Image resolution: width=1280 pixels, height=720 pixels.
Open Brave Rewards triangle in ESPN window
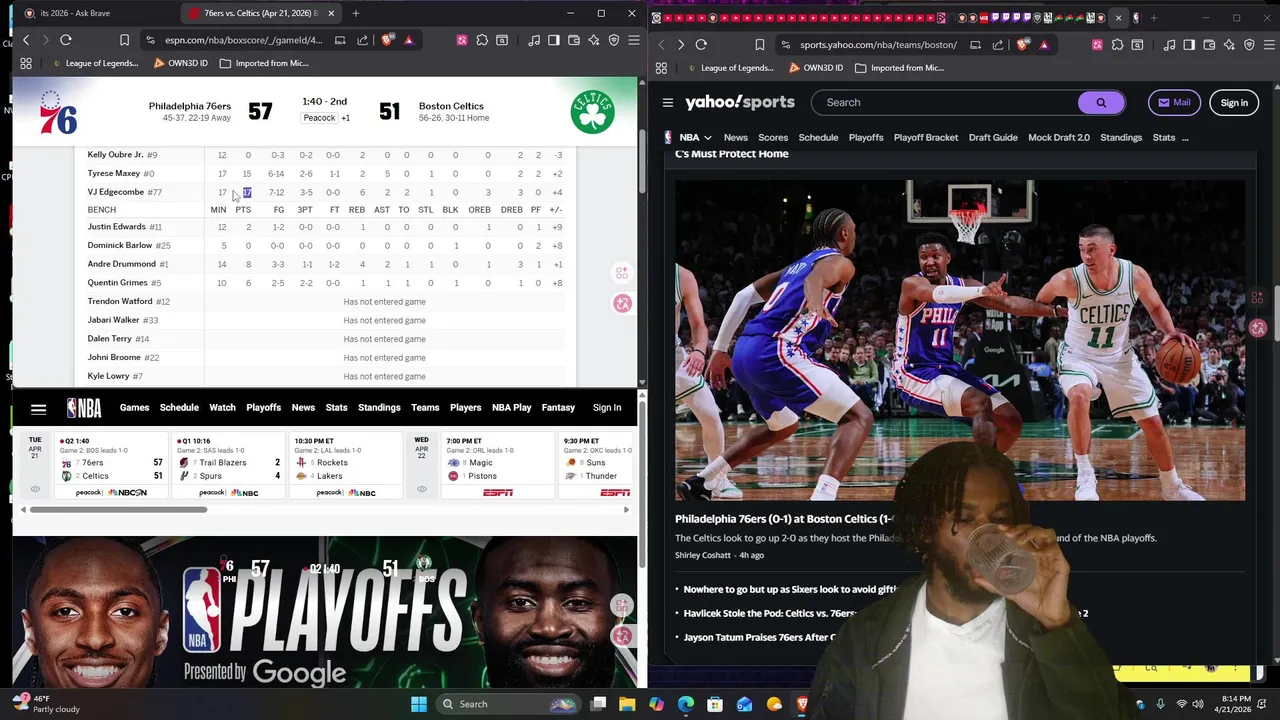click(409, 40)
